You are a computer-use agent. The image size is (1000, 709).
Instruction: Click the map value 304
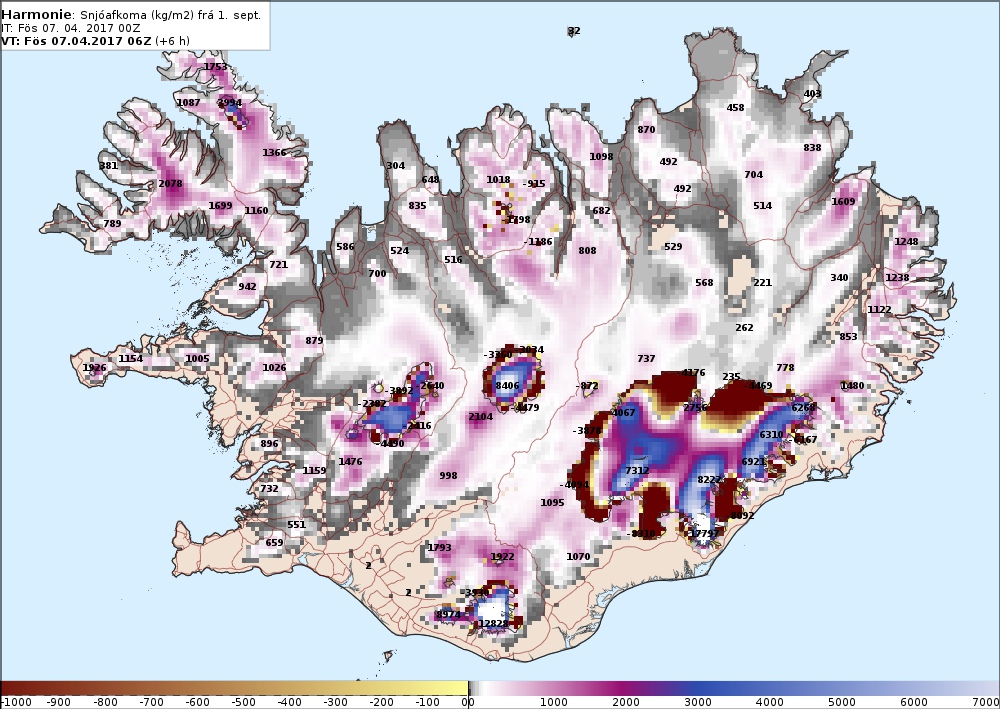pos(396,166)
